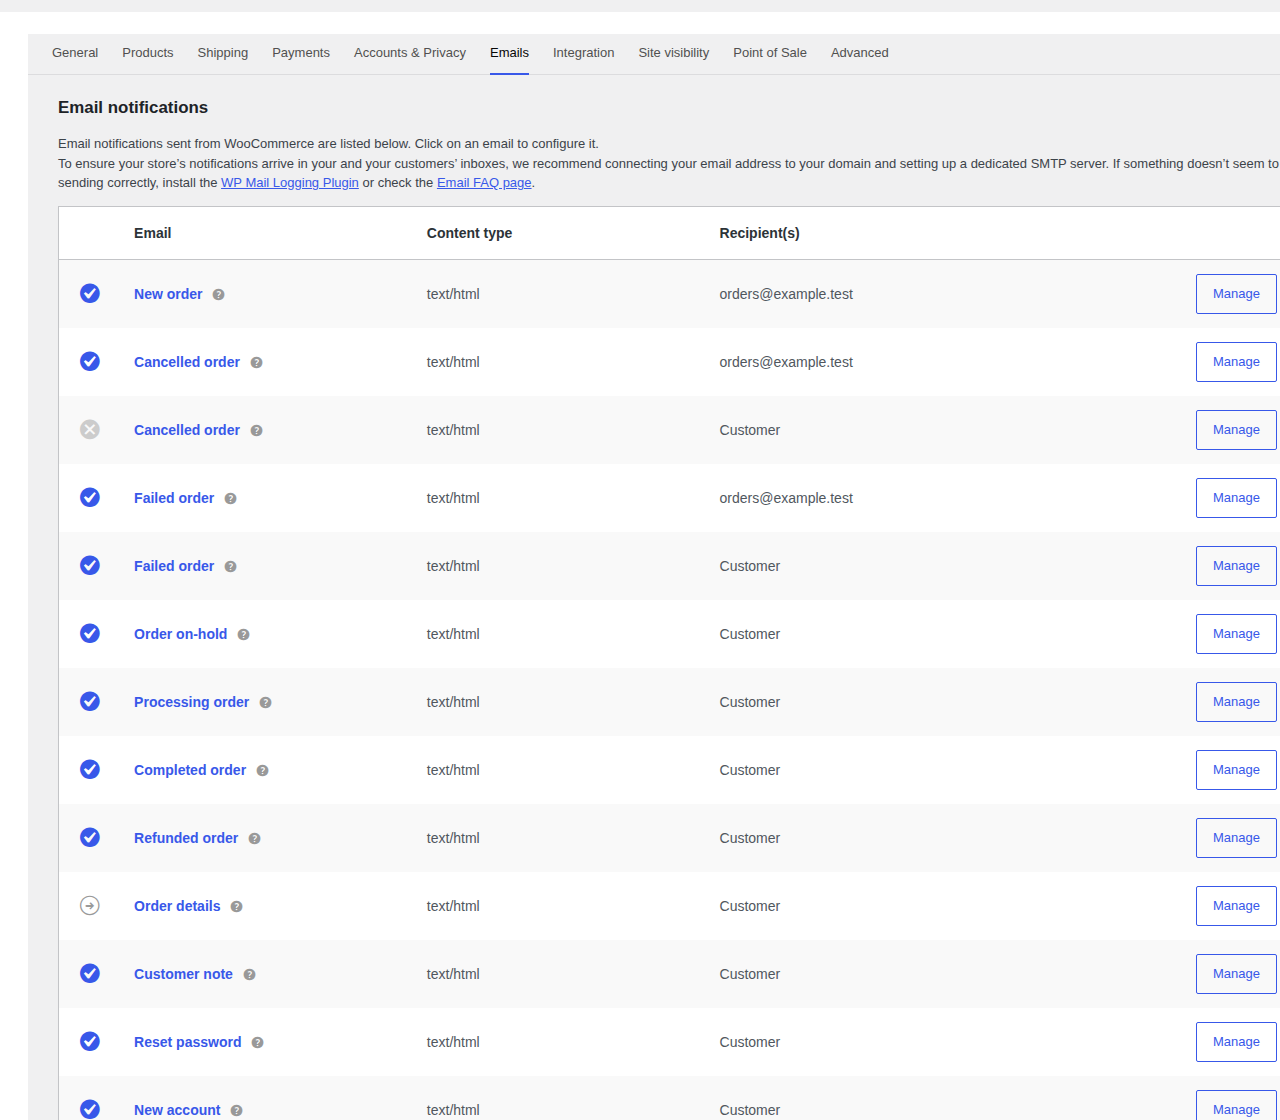This screenshot has height=1120, width=1280.
Task: Click Manage for the Reset password email
Action: 1236,1042
